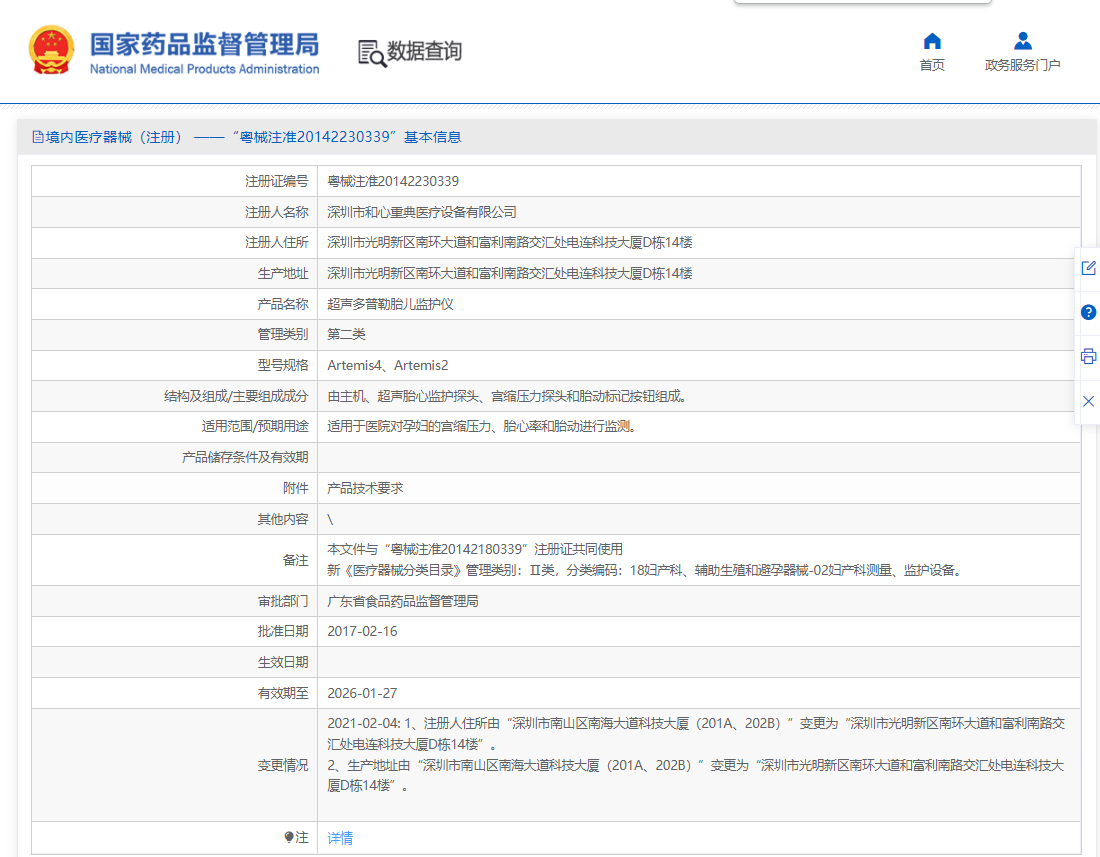Open the 详情 link
The height and width of the screenshot is (857, 1100).
coord(340,837)
